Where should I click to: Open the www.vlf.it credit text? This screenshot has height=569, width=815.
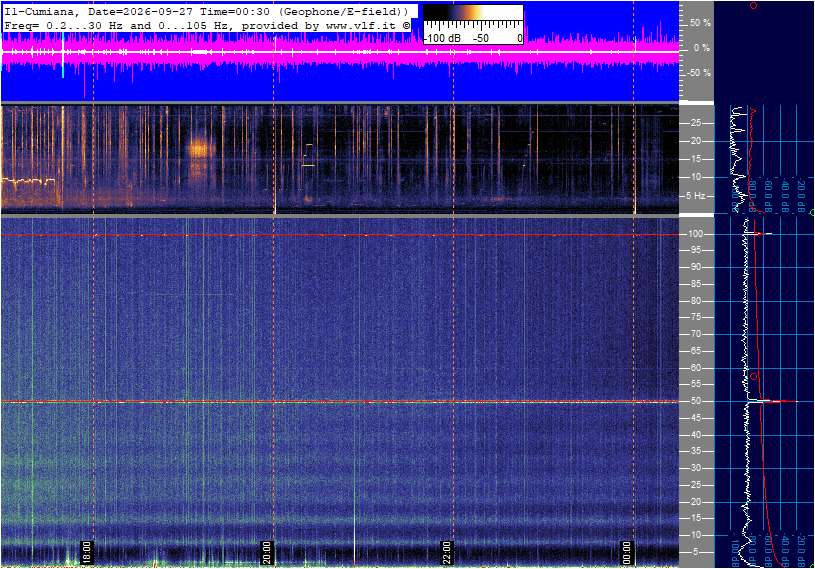click(x=364, y=25)
